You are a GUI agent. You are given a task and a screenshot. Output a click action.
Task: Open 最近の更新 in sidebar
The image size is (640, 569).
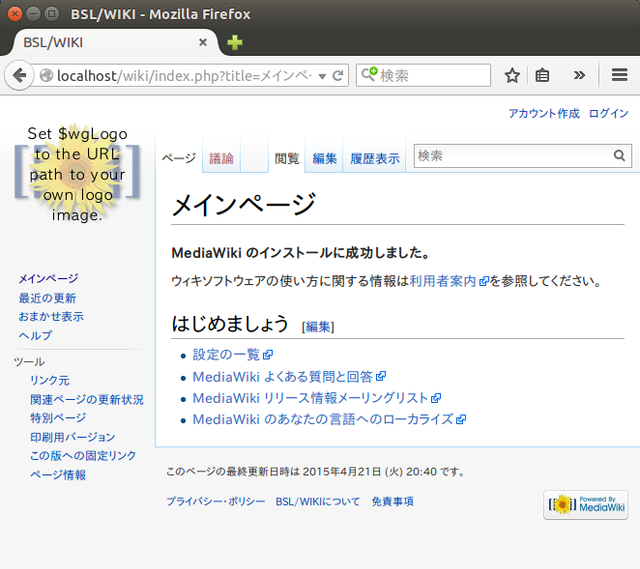pyautogui.click(x=47, y=298)
